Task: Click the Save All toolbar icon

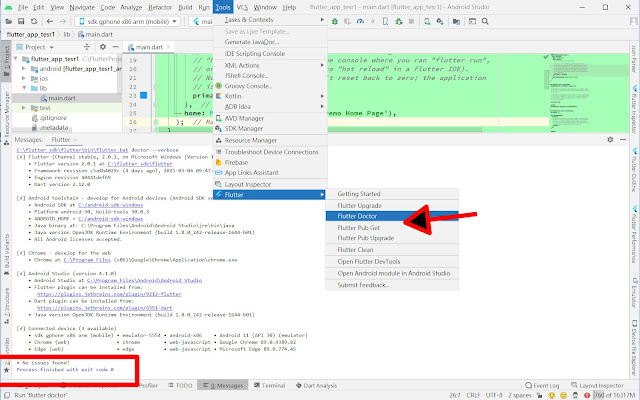Action: tap(21, 21)
